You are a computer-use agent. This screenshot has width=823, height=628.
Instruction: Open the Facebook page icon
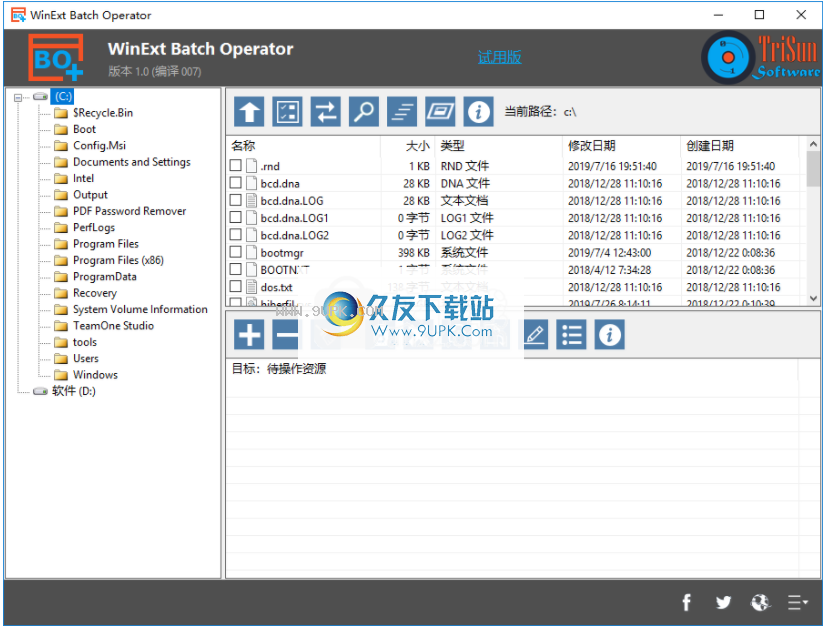[687, 602]
